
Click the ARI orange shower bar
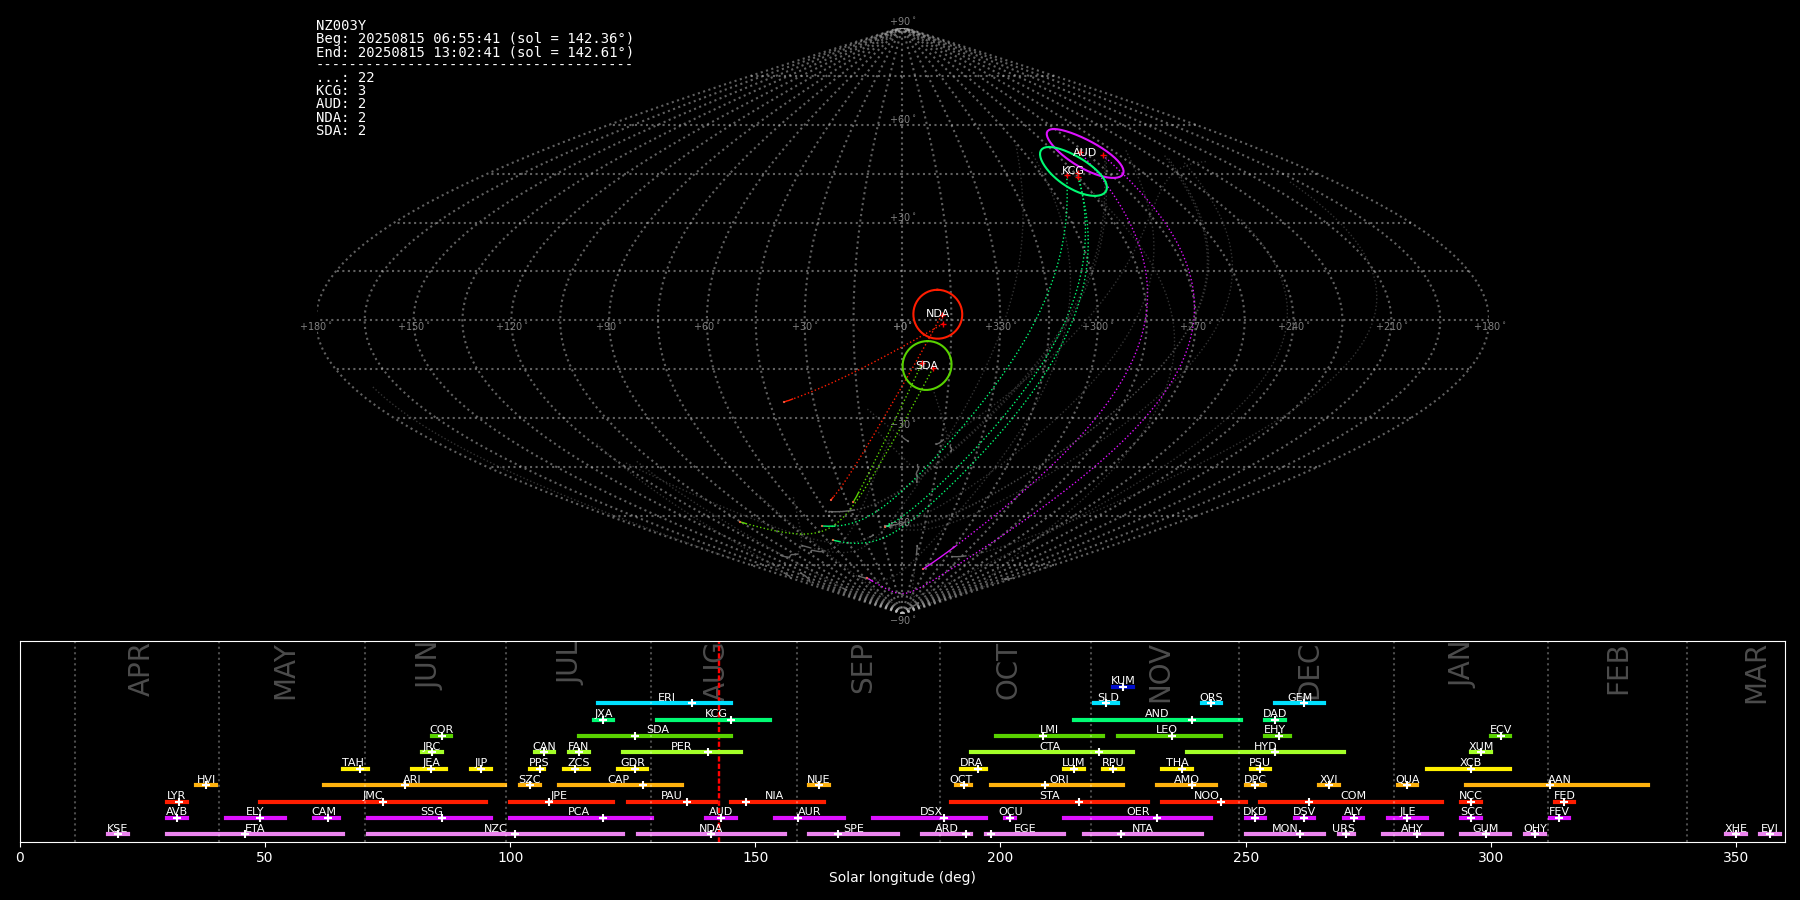pyautogui.click(x=414, y=785)
